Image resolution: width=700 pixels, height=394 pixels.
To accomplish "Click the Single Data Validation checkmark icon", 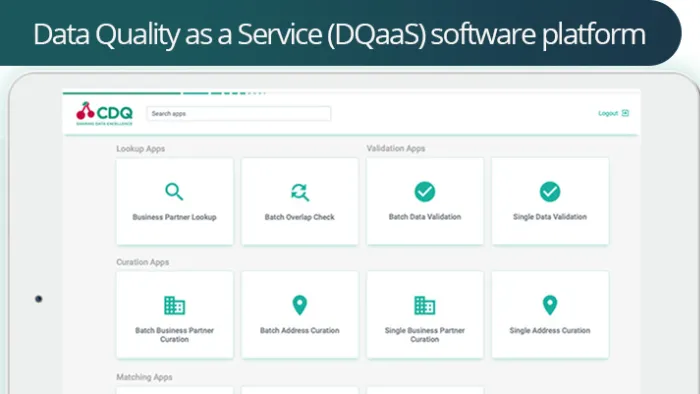I will [x=550, y=192].
